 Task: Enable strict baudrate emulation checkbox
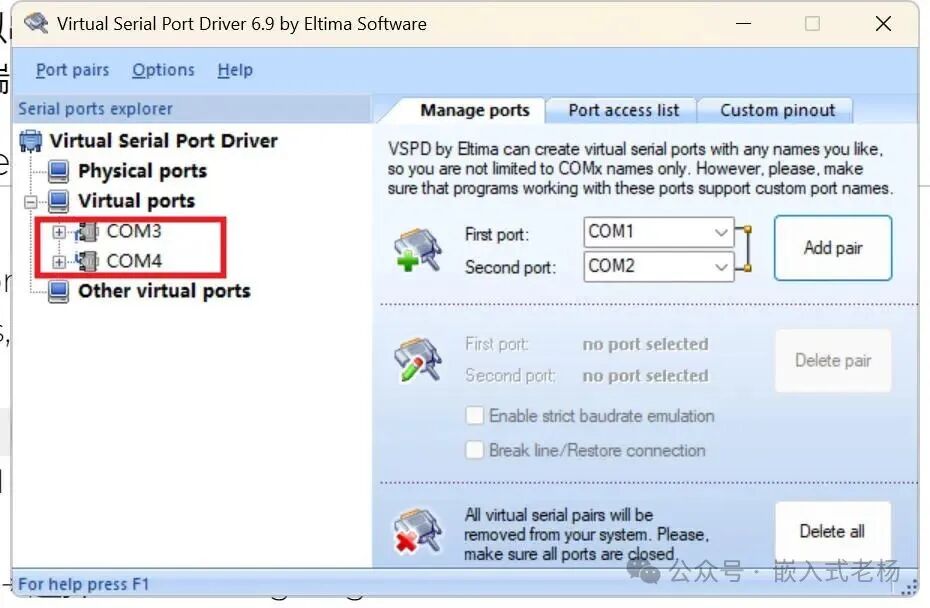pos(474,415)
